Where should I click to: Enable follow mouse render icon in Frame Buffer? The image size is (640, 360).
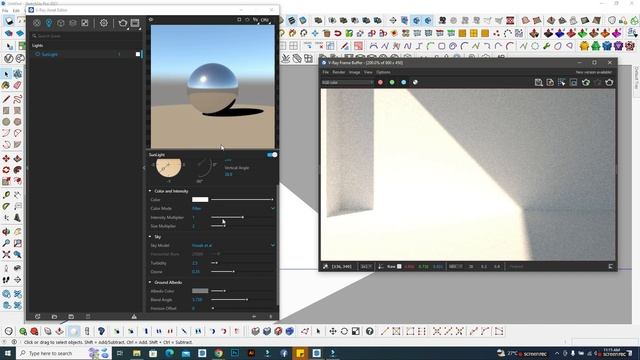point(562,82)
